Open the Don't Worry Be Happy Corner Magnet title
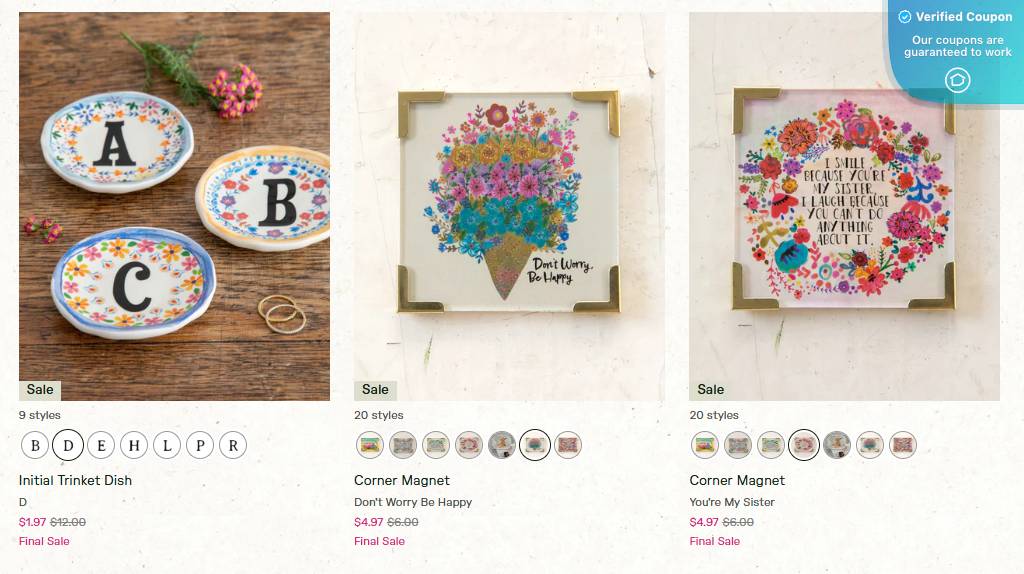Image resolution: width=1024 pixels, height=574 pixels. pyautogui.click(x=402, y=480)
